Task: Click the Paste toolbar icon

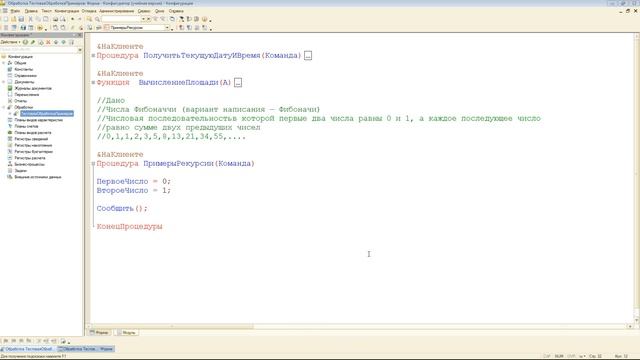Action: [x=46, y=19]
